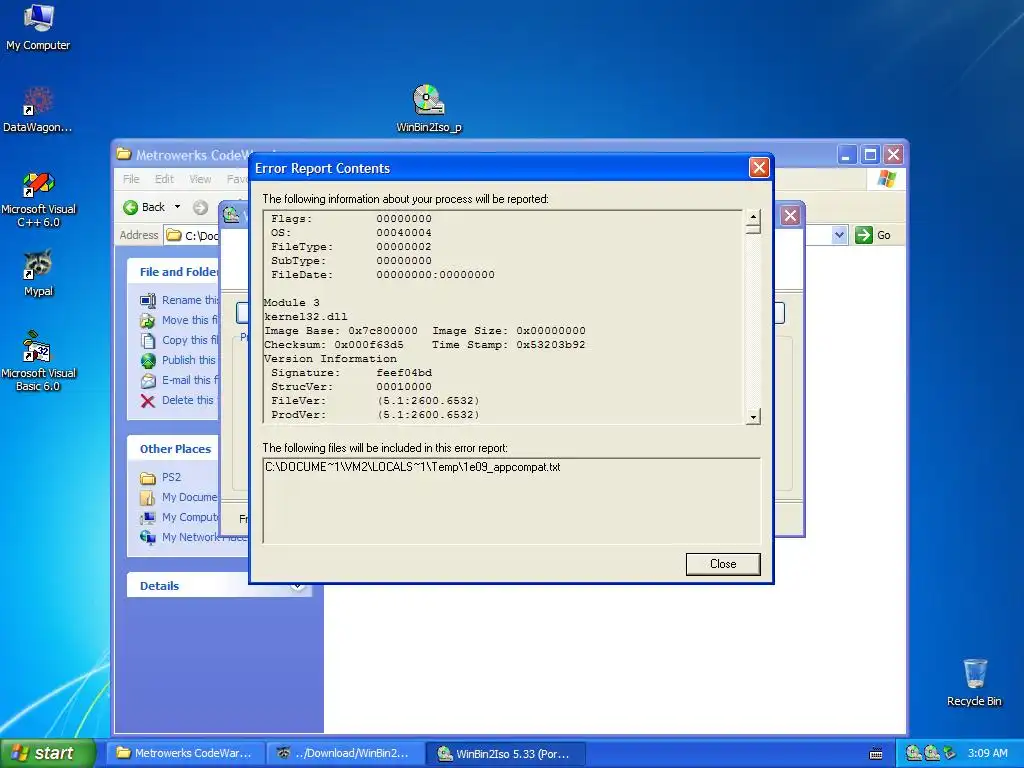
Task: Open the Recycle Bin
Action: [x=974, y=683]
